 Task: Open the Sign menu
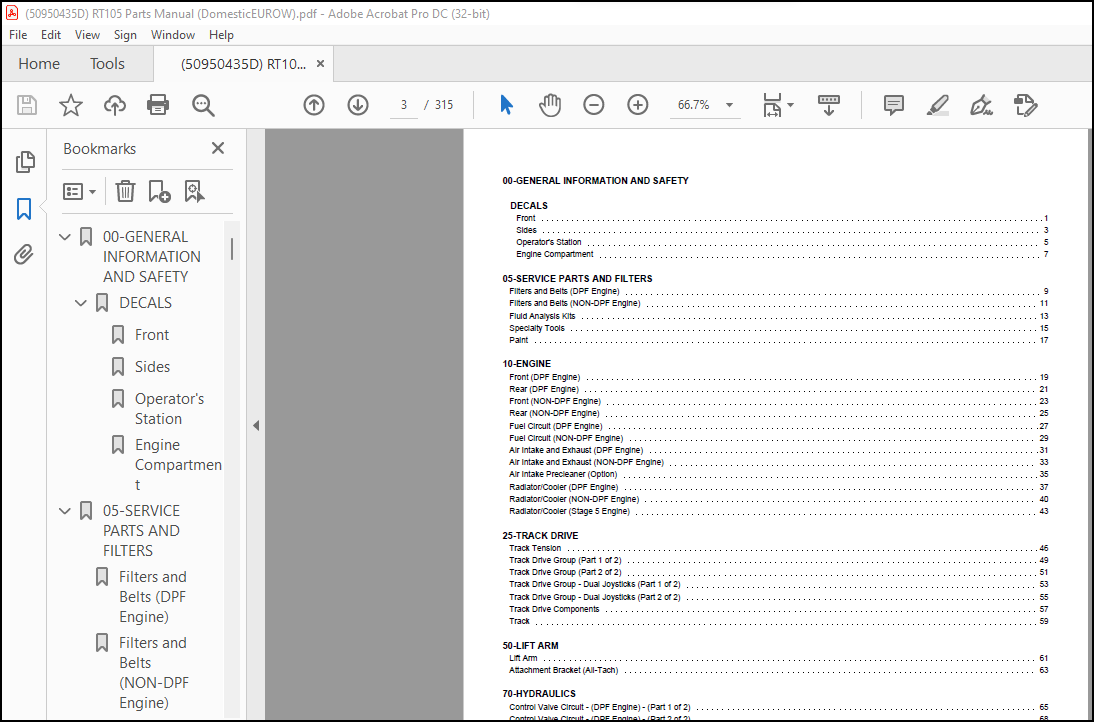(x=125, y=35)
